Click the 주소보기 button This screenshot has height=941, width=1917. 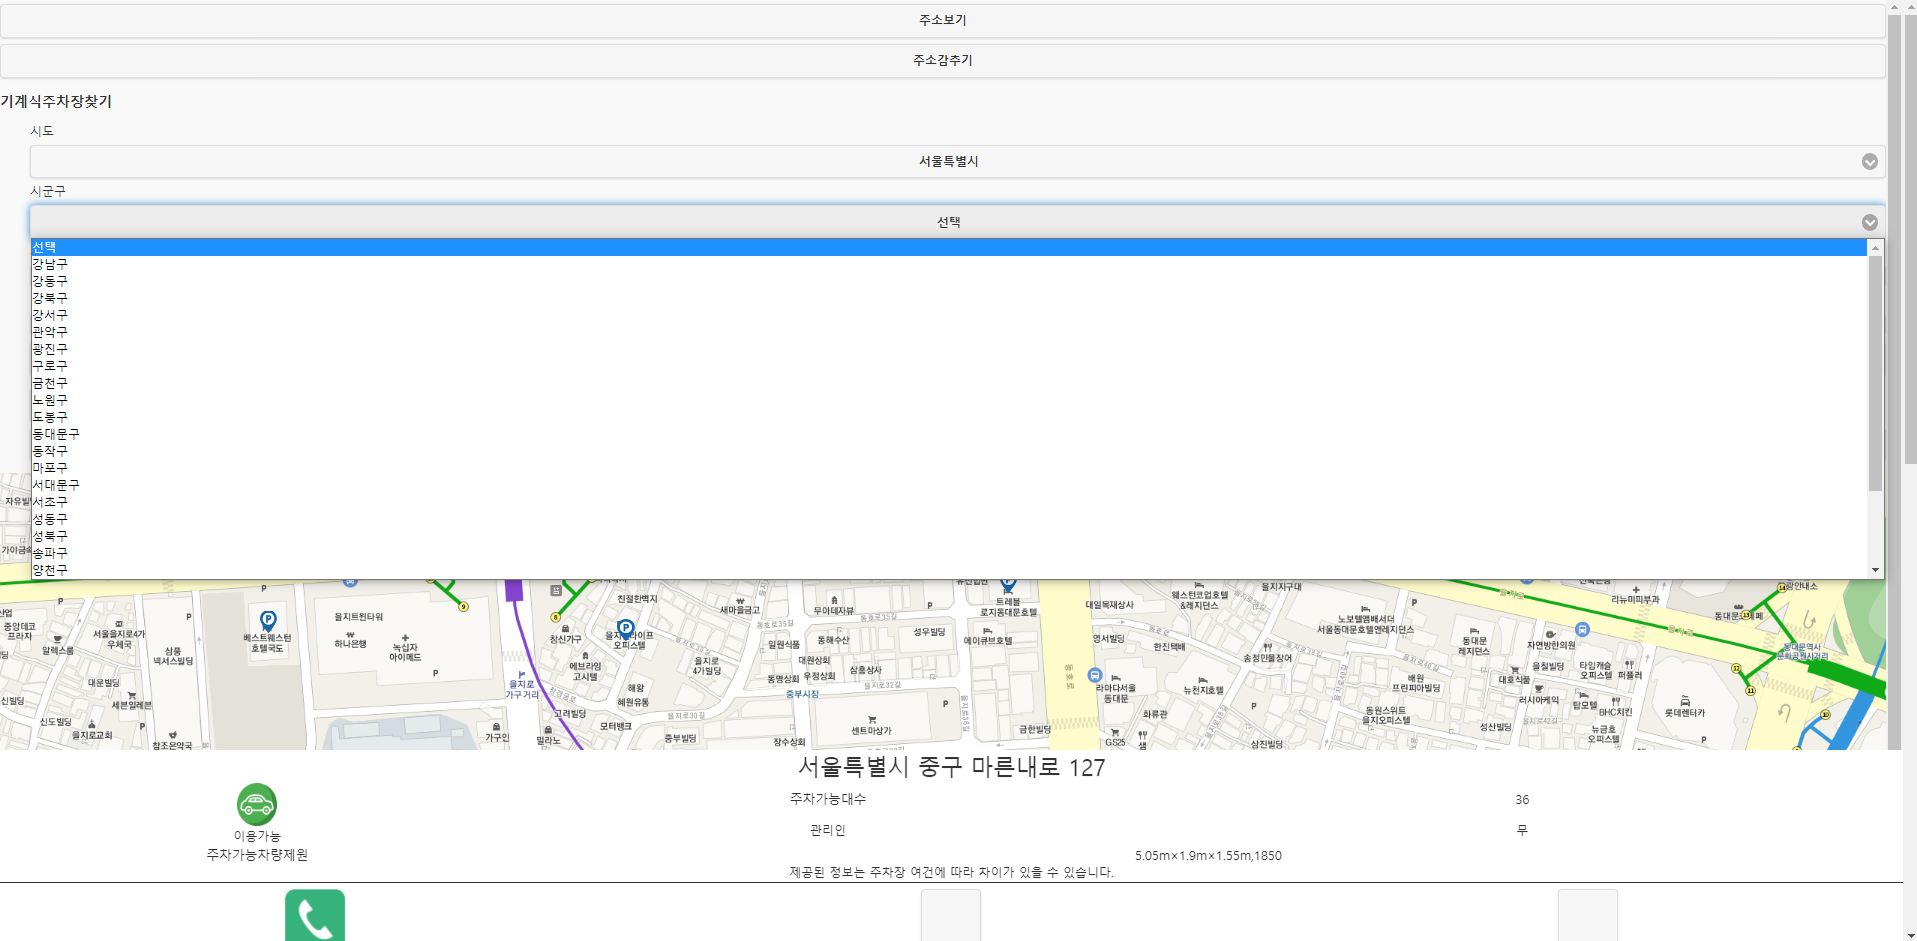942,21
